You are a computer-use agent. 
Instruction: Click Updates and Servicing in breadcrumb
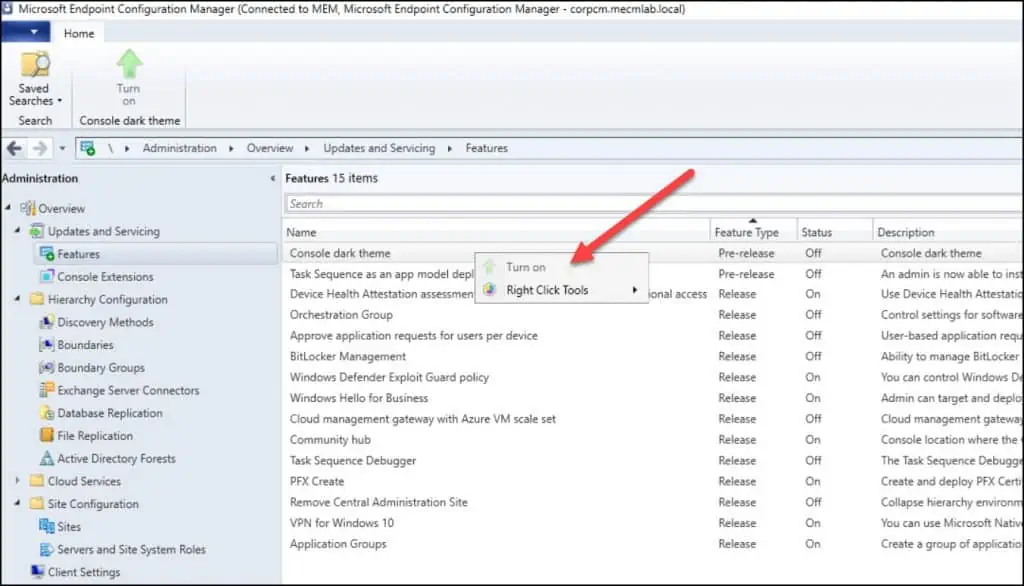tap(379, 148)
